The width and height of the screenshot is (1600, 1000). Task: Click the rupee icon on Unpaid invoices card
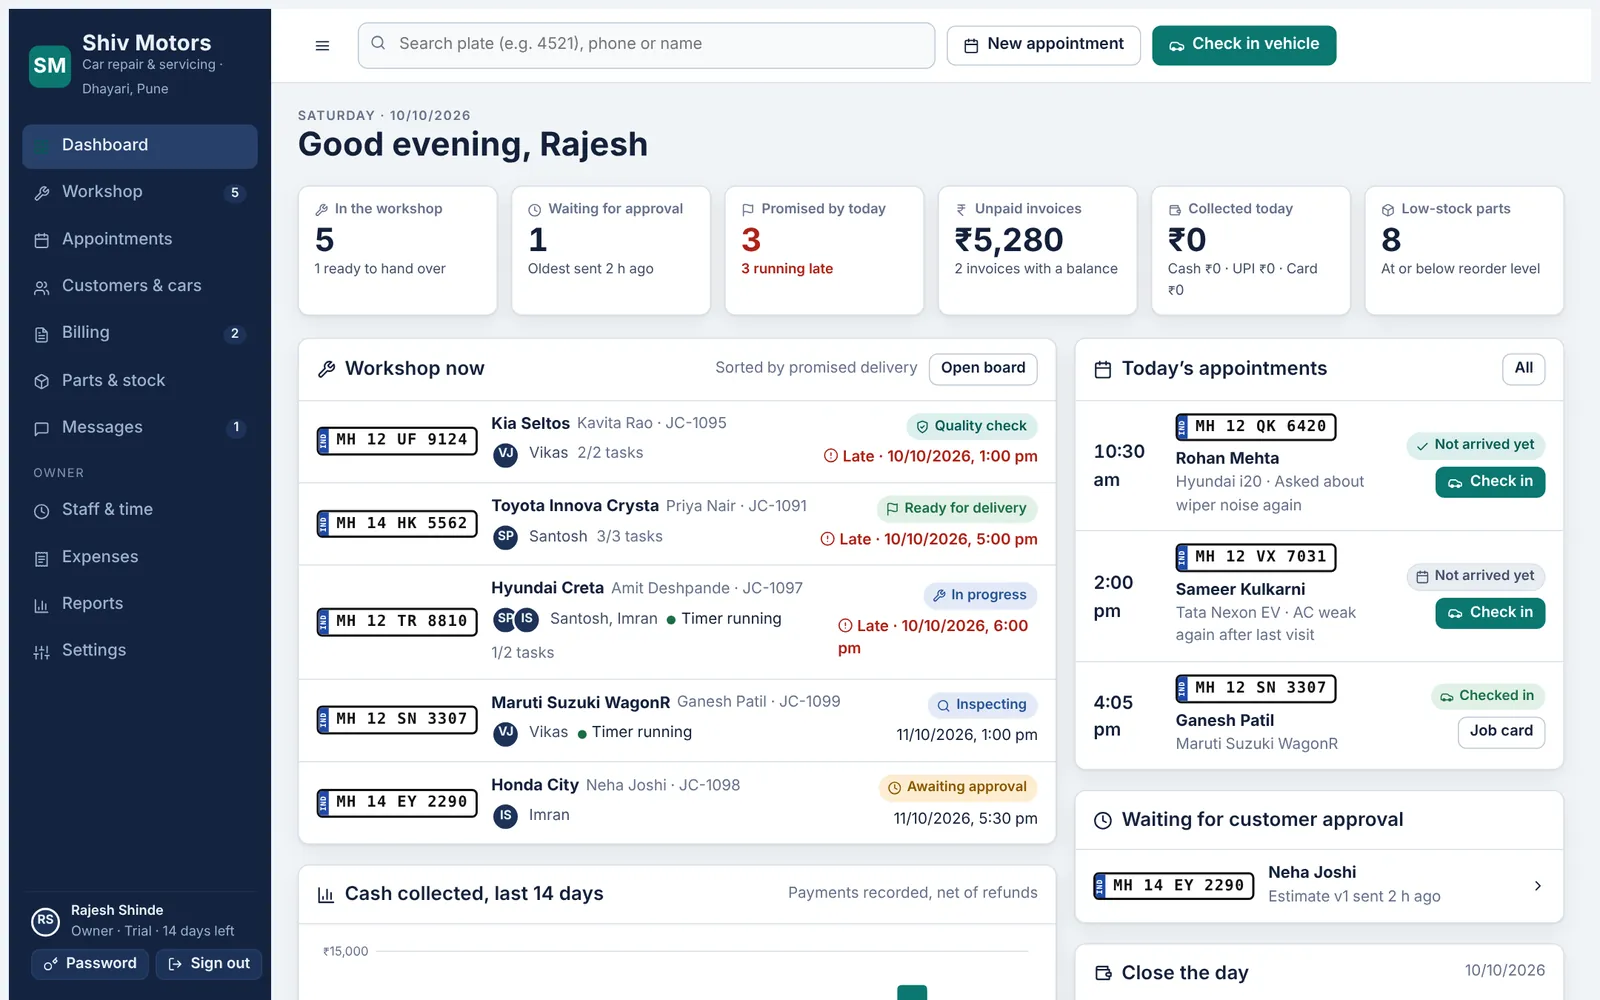(x=961, y=210)
